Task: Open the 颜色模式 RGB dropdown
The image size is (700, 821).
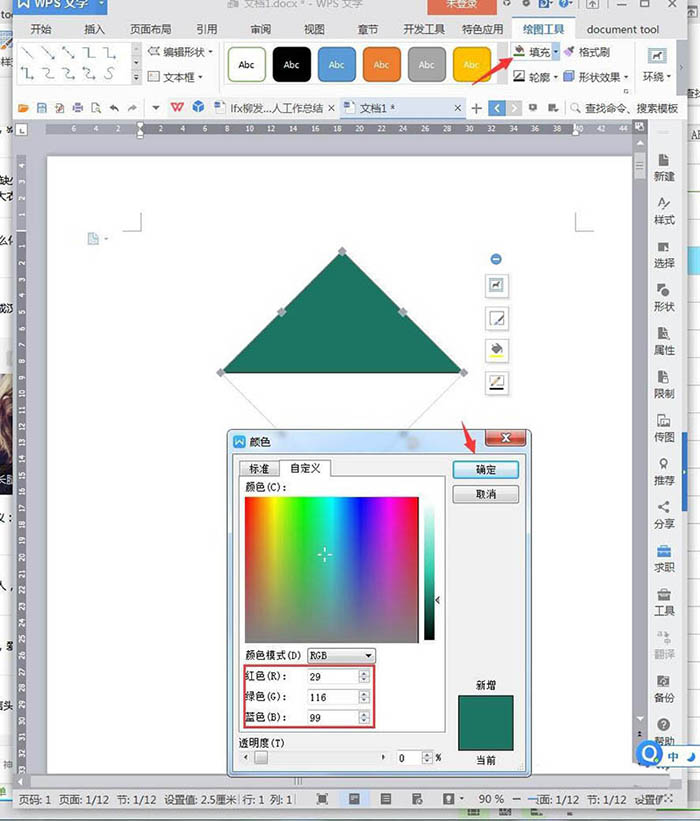Action: tap(341, 656)
